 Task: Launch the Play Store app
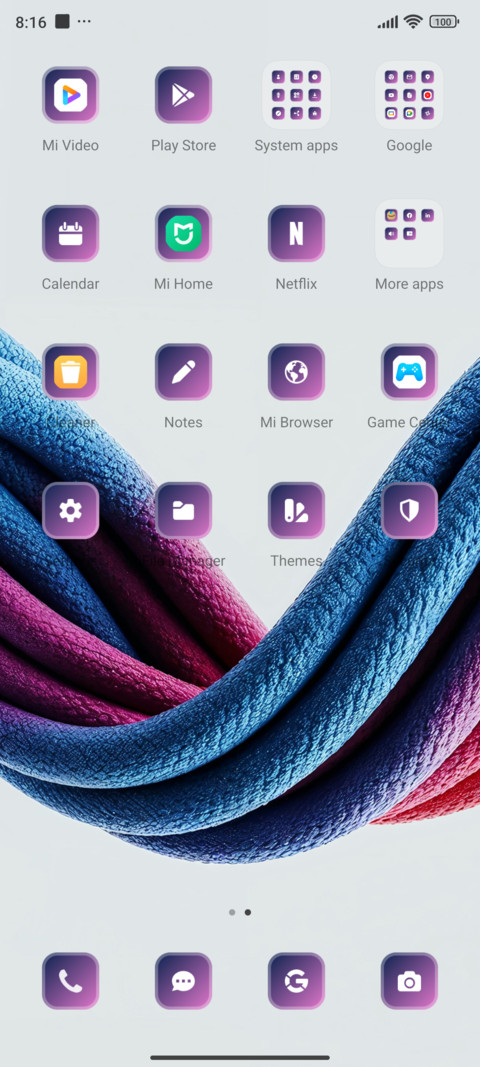(x=183, y=95)
